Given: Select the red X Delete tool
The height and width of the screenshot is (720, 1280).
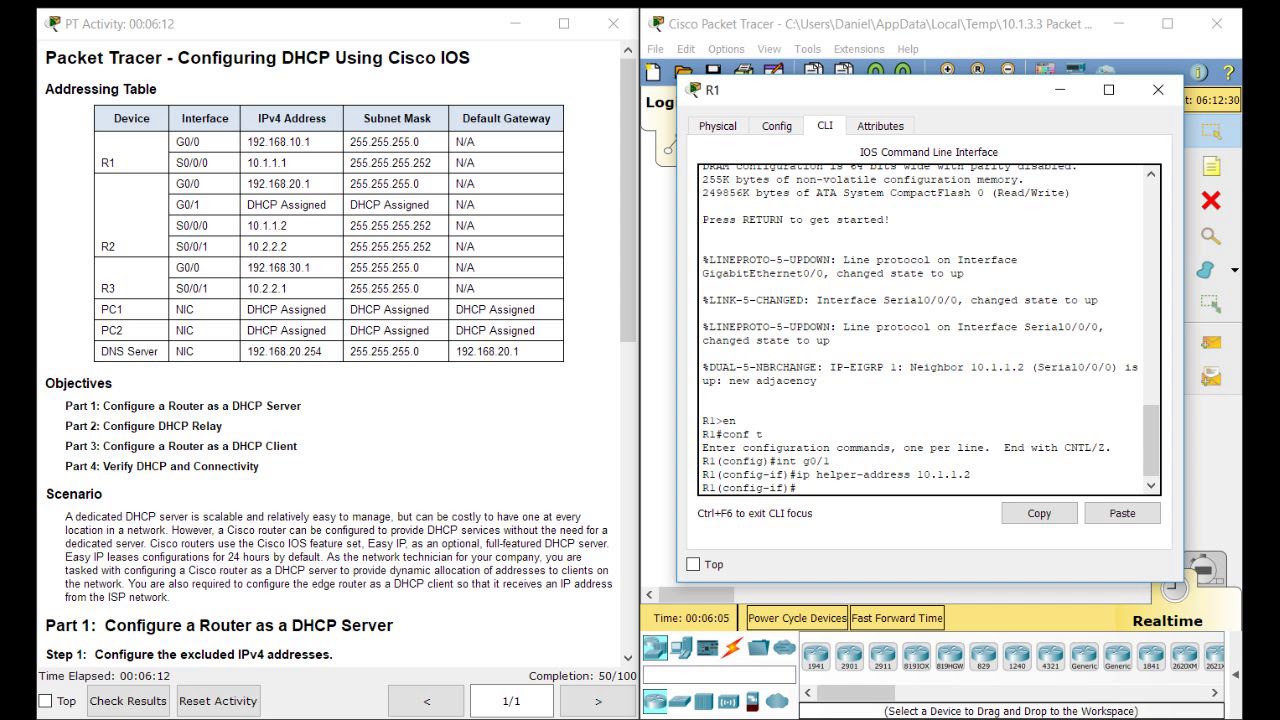Looking at the screenshot, I should (1211, 201).
